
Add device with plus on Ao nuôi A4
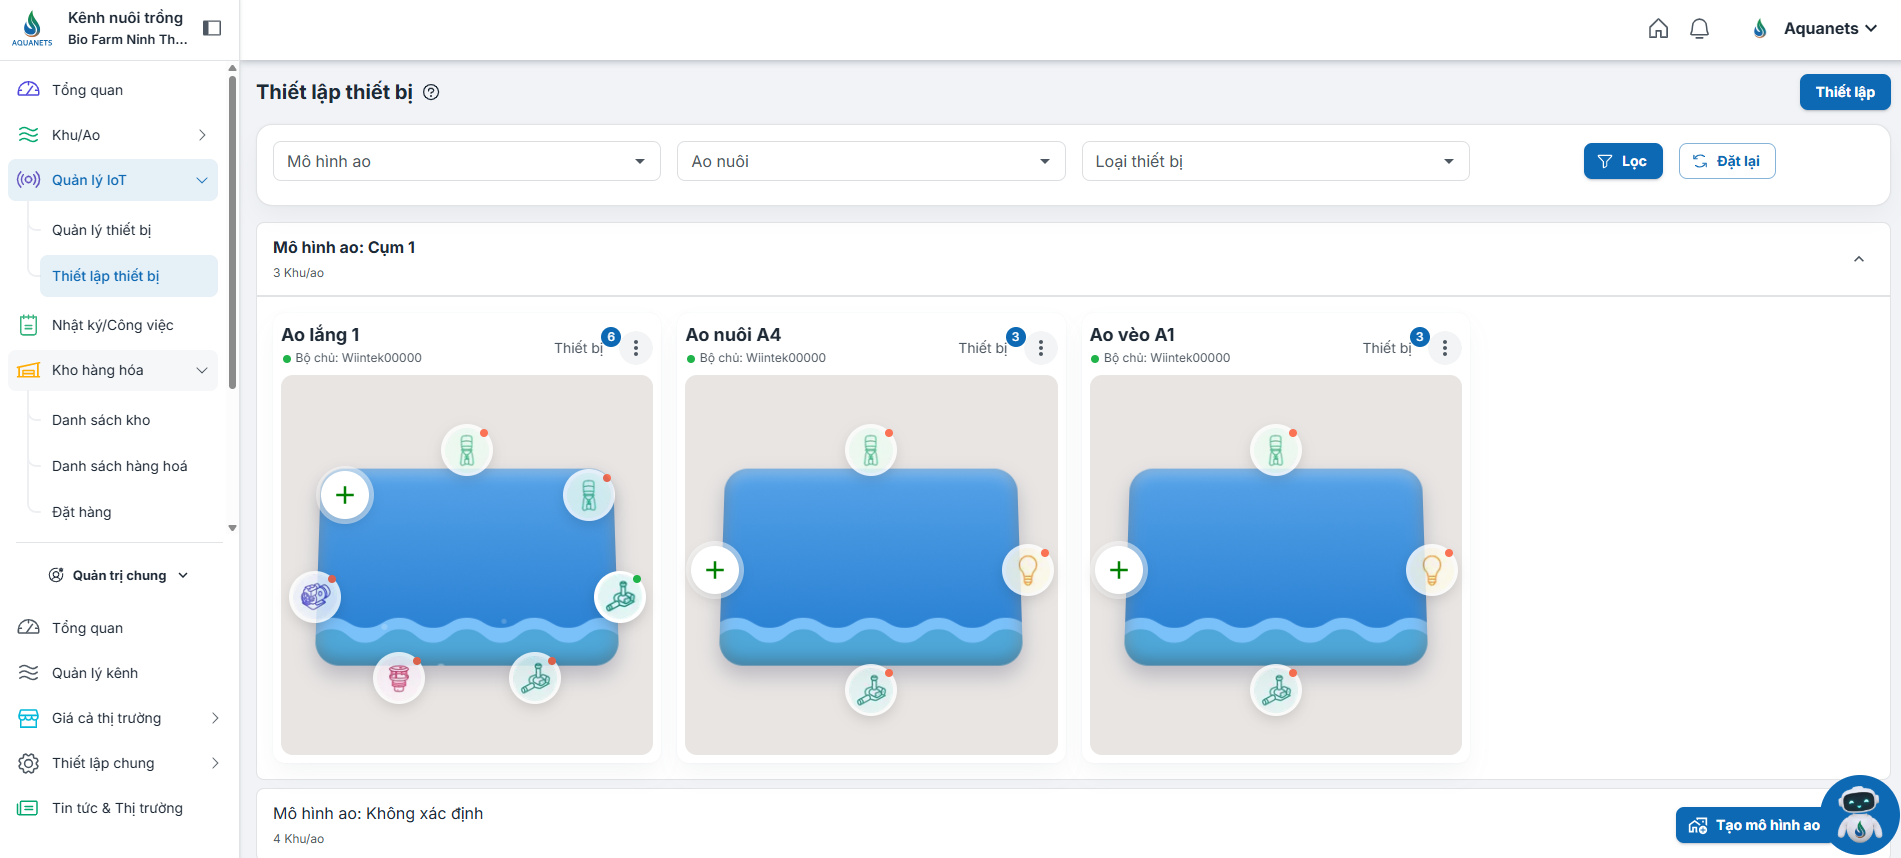[x=715, y=570]
